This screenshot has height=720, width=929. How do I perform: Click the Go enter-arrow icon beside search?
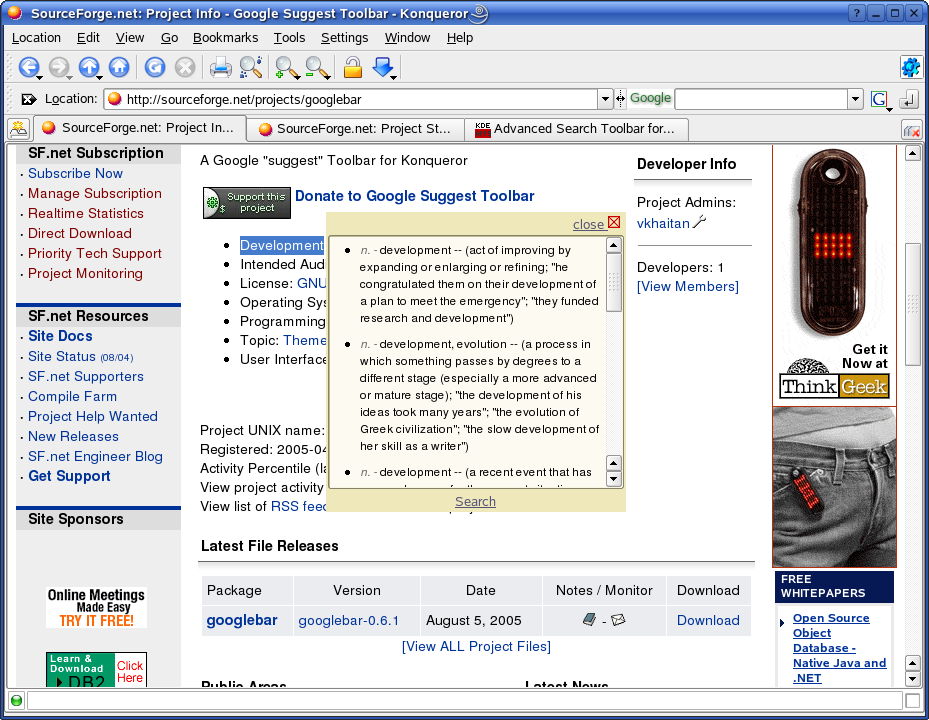pos(908,100)
